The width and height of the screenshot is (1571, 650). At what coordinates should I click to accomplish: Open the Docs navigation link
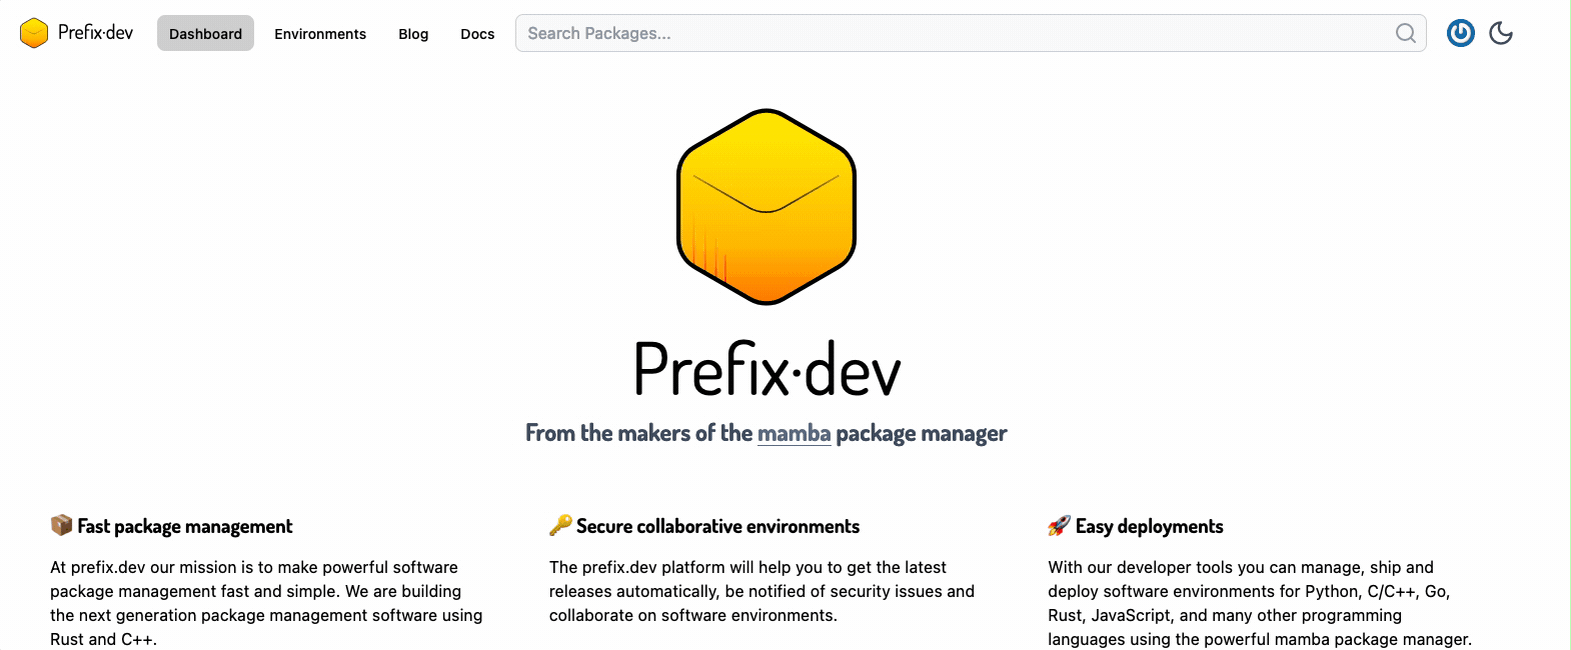477,33
